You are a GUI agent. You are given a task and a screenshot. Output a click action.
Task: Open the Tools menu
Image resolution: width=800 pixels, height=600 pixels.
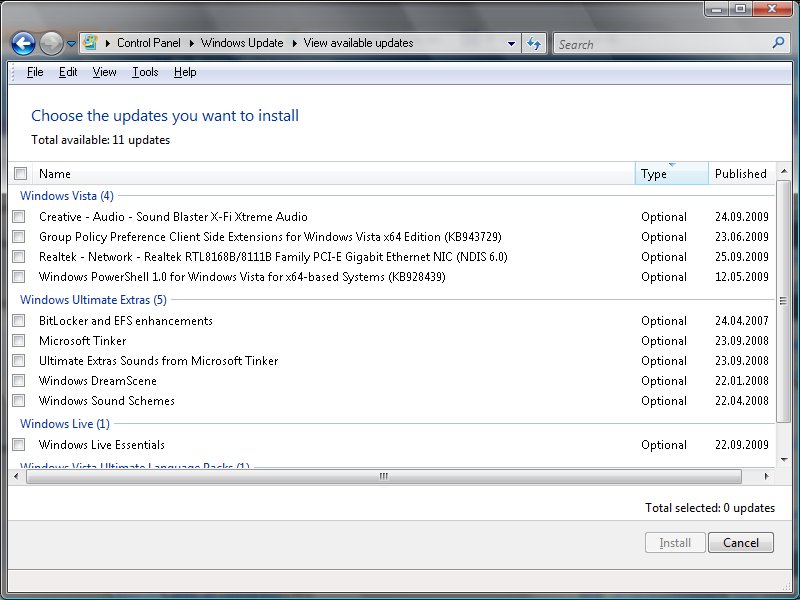pos(145,72)
